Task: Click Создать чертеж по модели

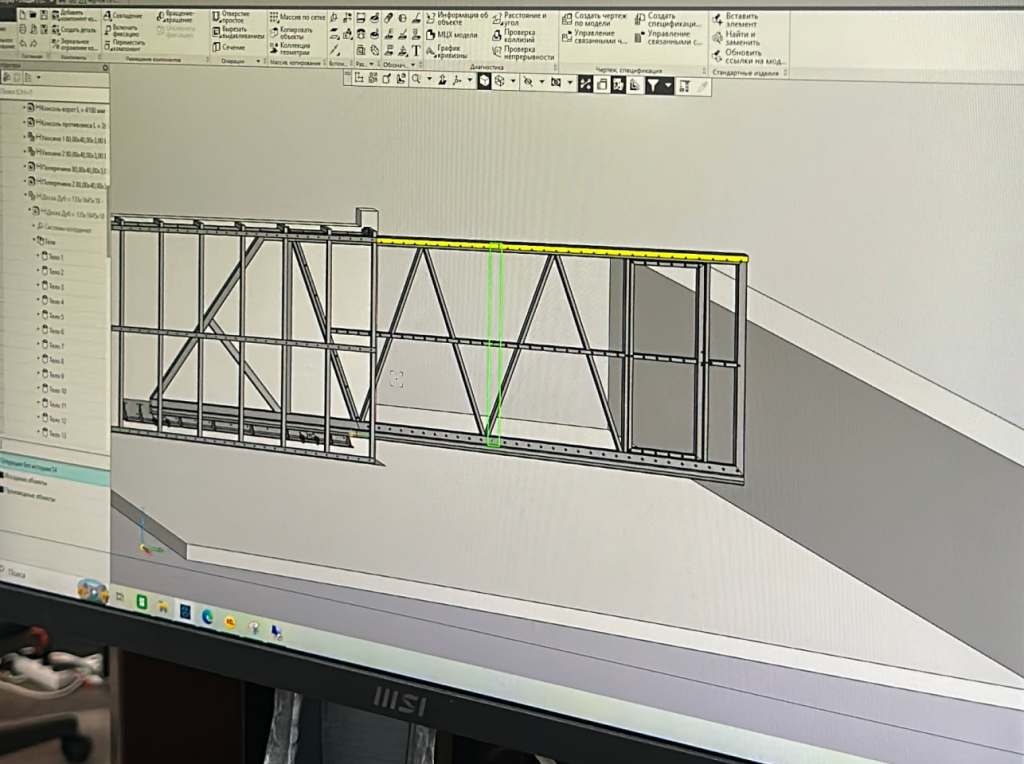Action: [x=594, y=19]
